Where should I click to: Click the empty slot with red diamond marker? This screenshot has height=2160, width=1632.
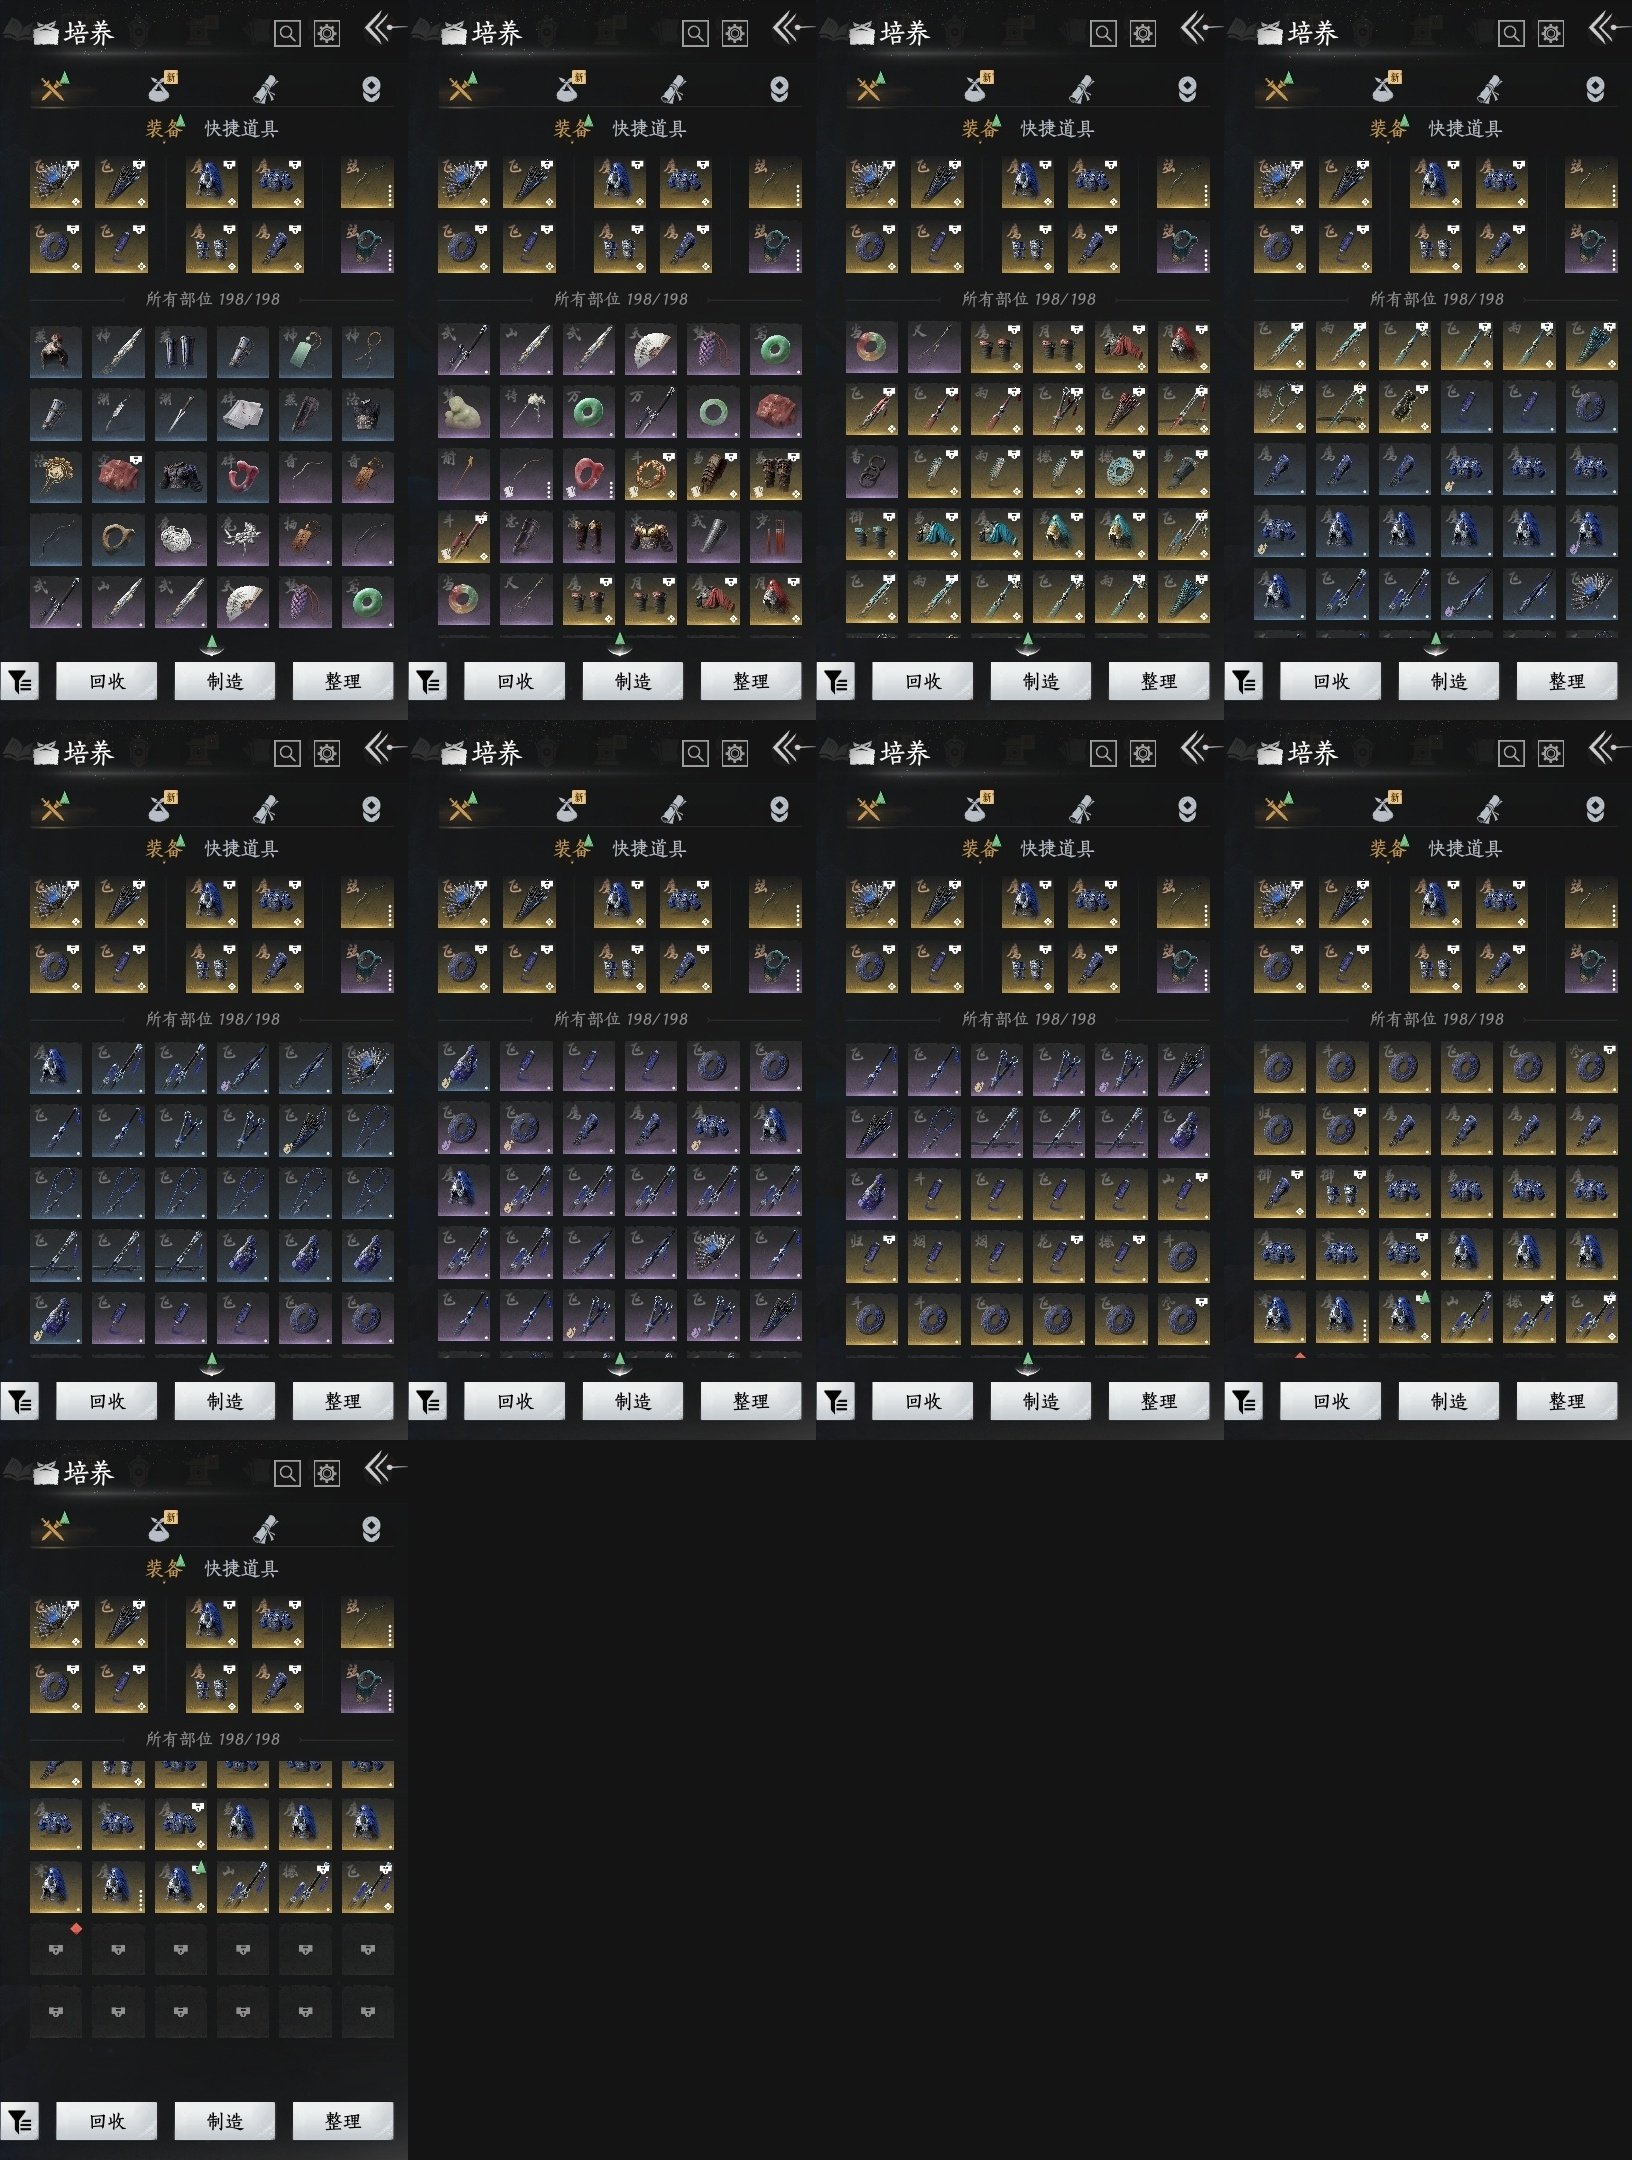tap(56, 1950)
